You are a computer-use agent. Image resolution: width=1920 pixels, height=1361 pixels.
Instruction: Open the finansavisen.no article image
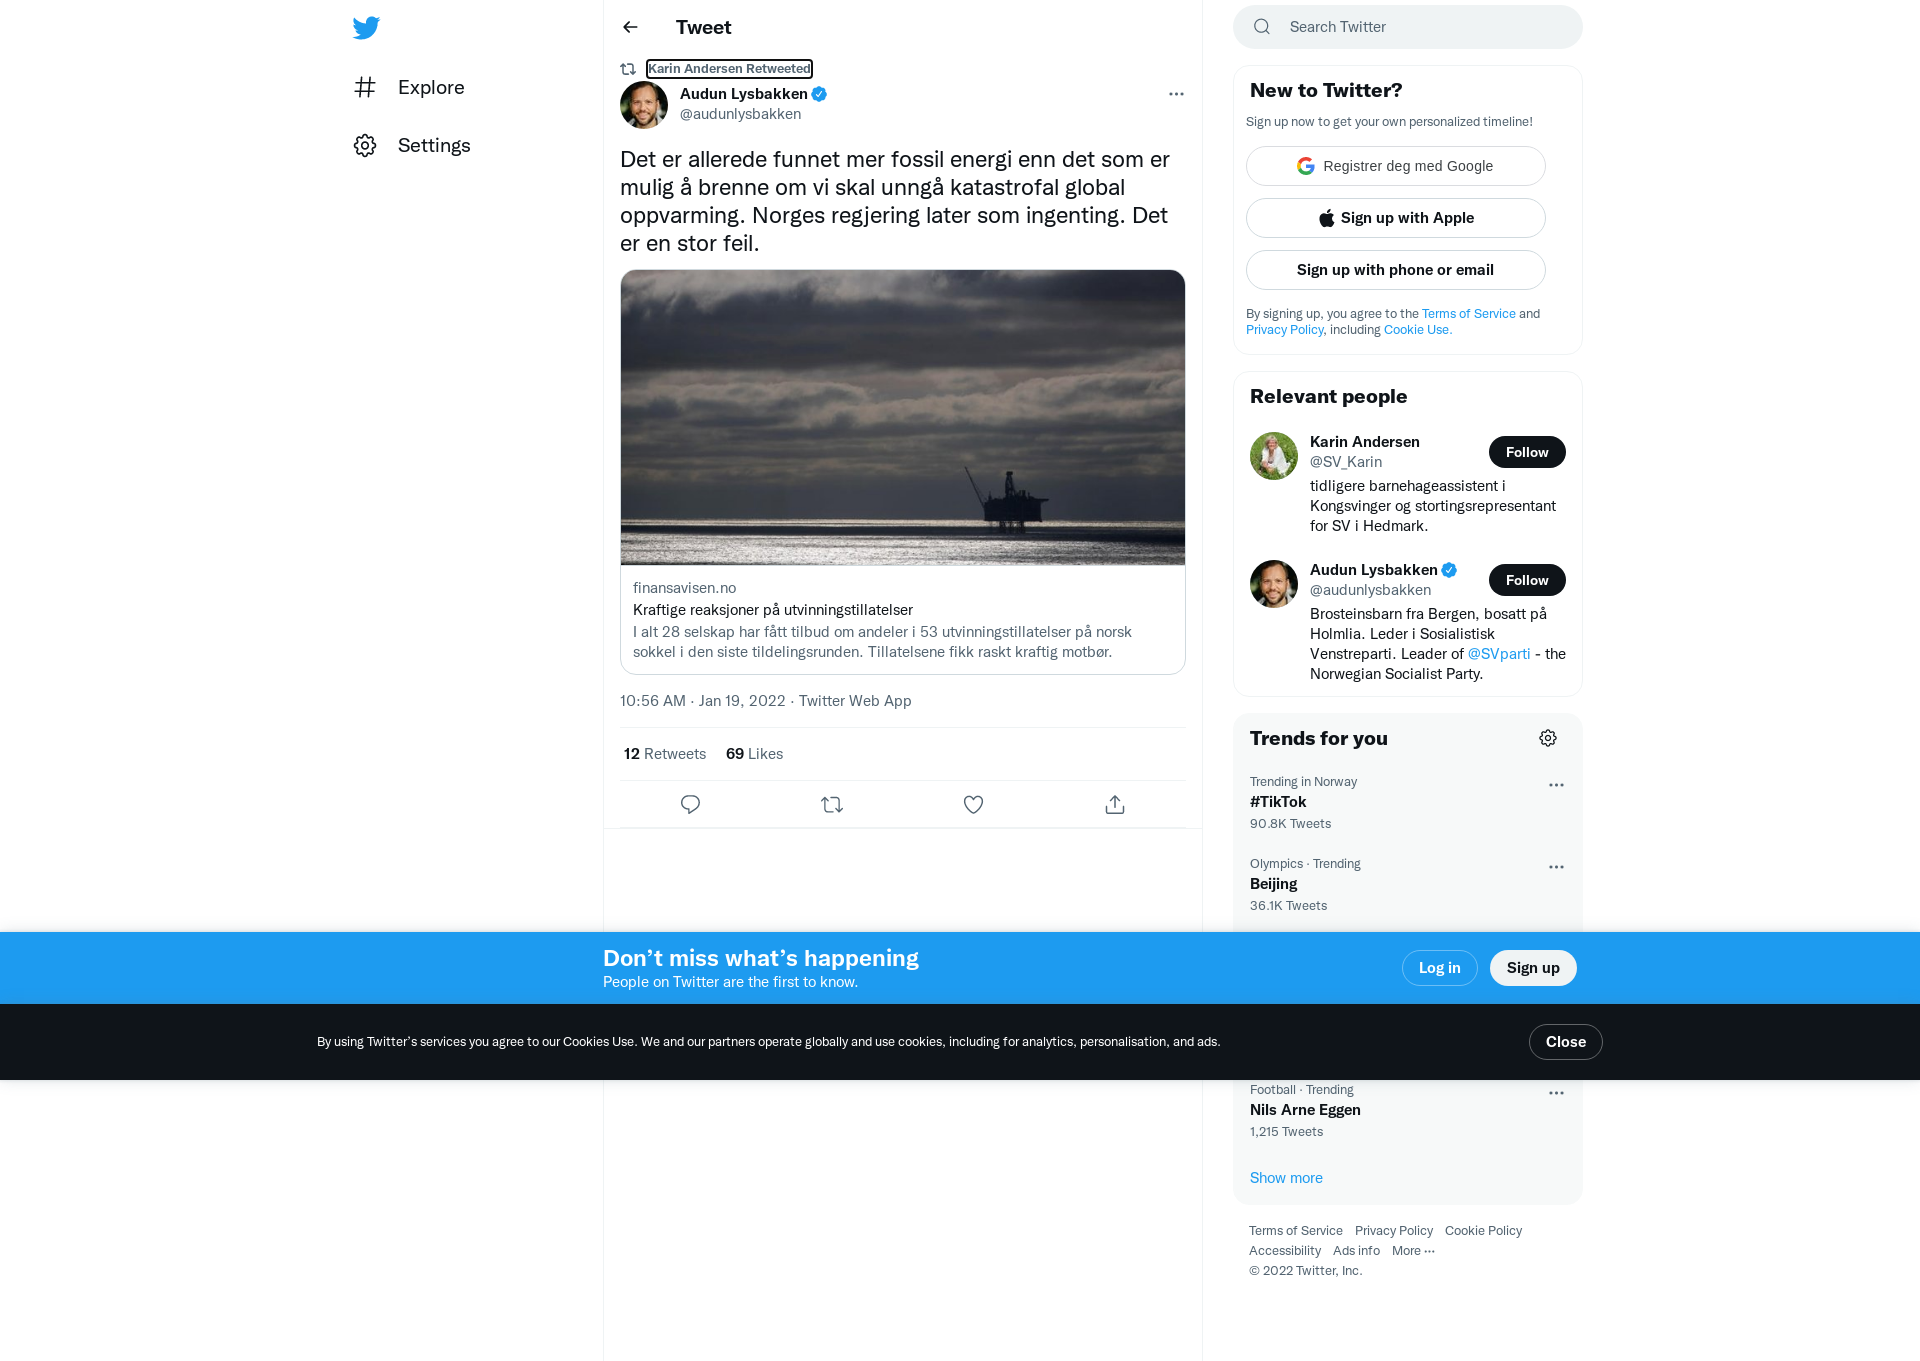(903, 418)
